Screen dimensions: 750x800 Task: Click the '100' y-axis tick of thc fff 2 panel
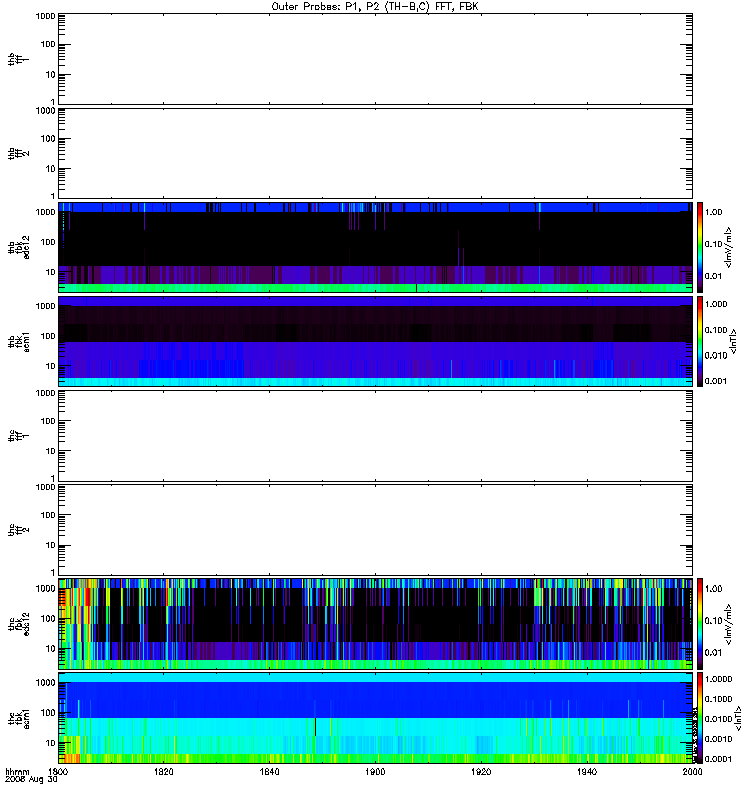48,515
